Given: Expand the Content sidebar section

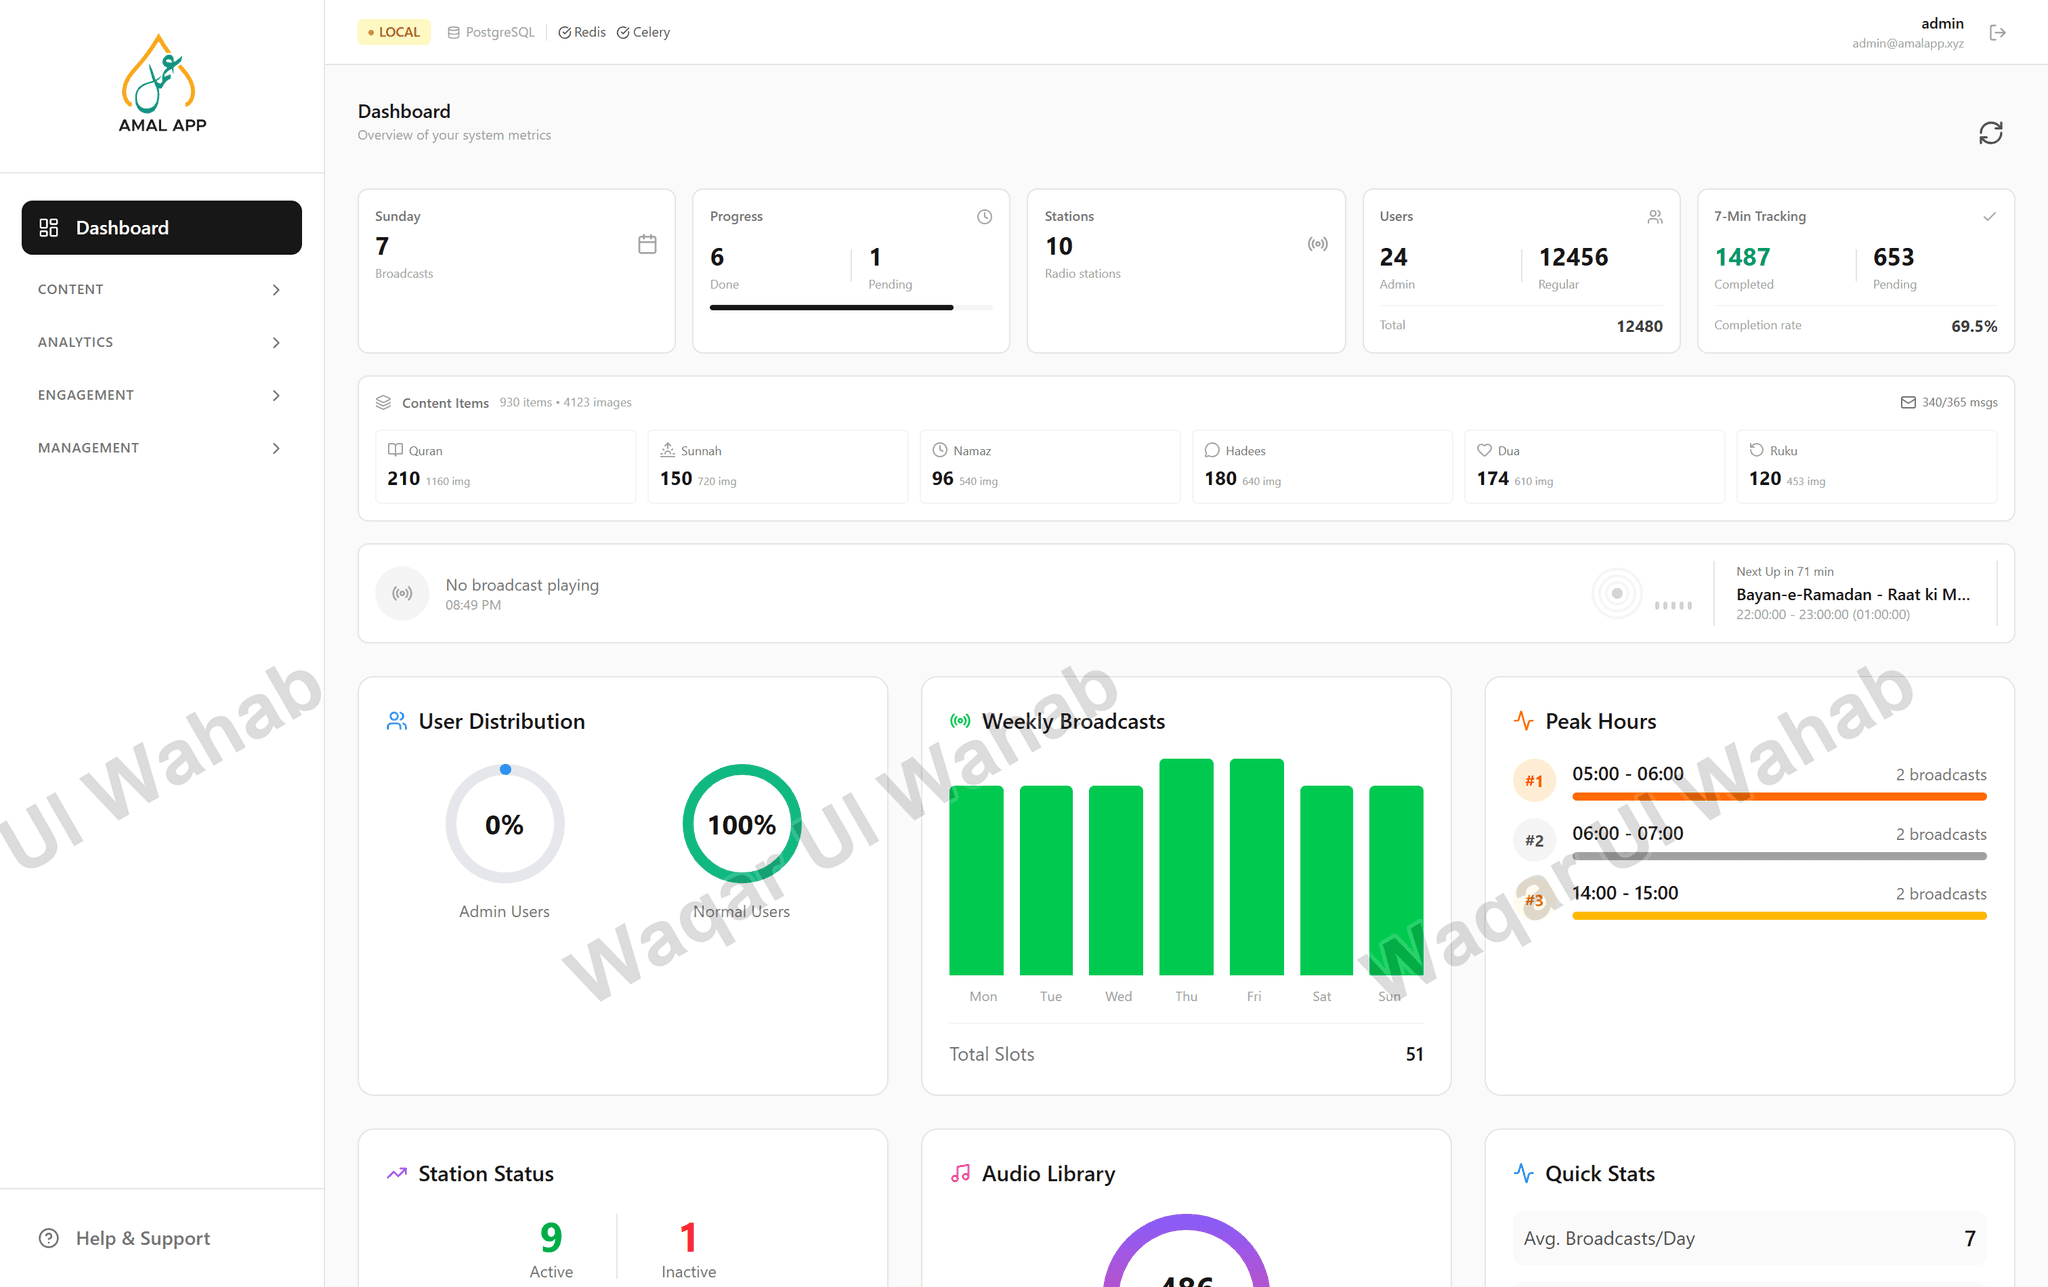Looking at the screenshot, I should (x=160, y=290).
